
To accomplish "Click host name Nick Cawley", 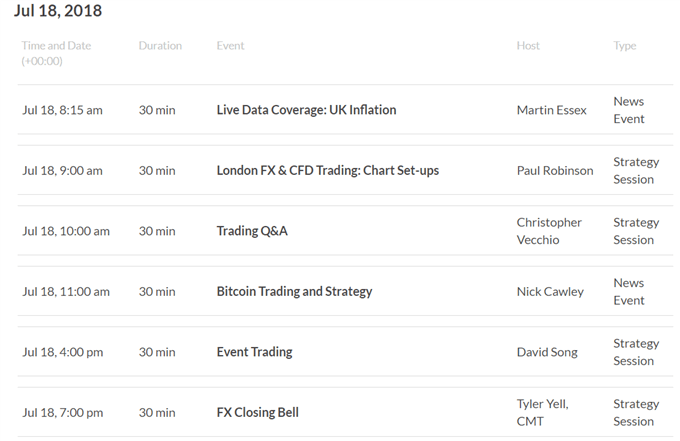I will [x=550, y=291].
